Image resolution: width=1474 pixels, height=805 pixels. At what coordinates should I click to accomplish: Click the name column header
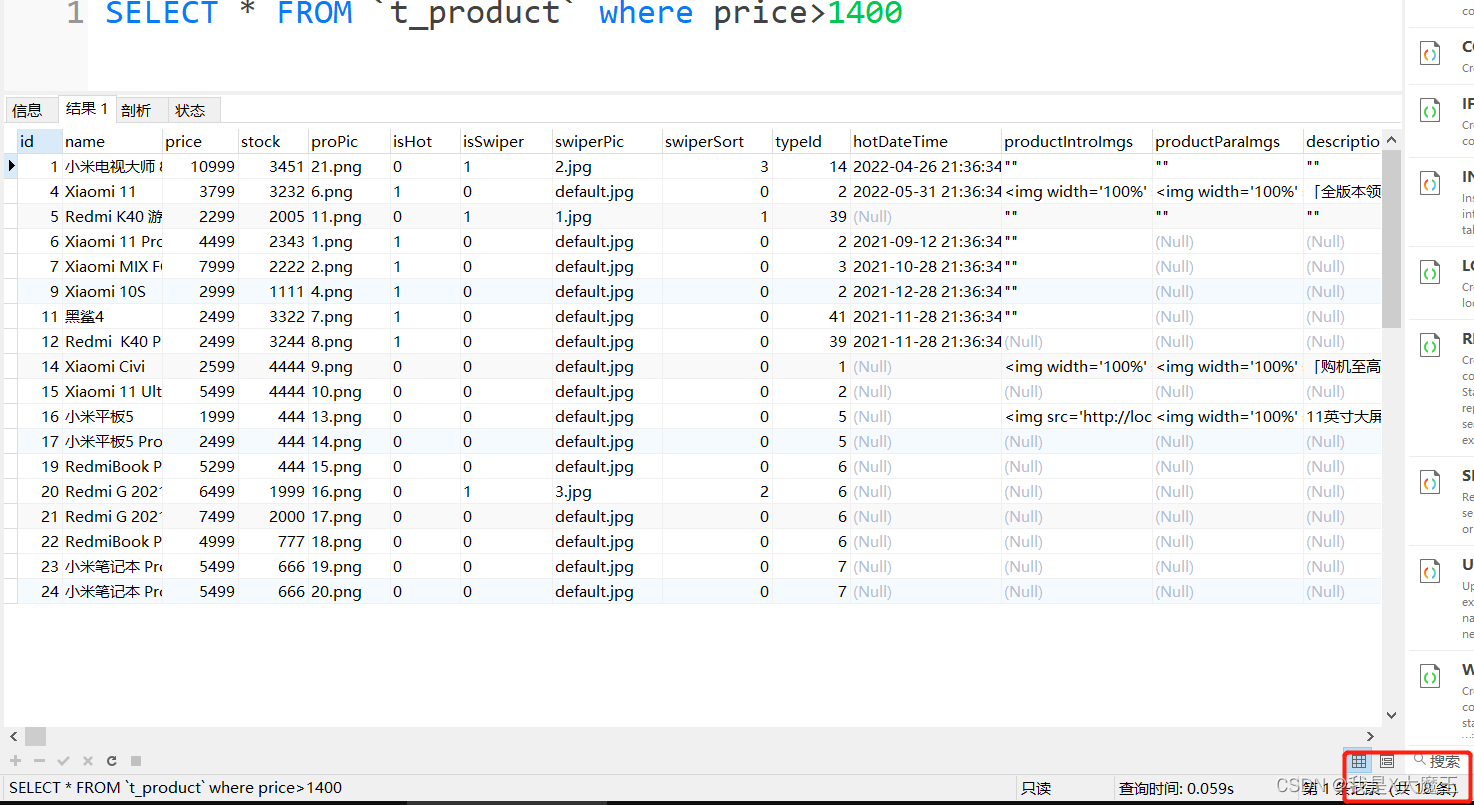pos(112,141)
